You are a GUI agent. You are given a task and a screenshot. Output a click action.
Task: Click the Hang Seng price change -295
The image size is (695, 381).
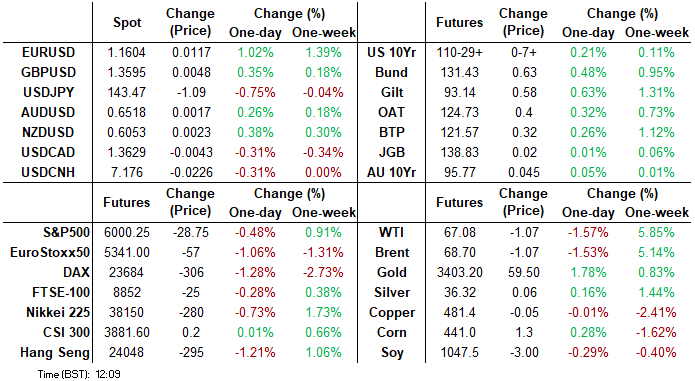tap(191, 352)
